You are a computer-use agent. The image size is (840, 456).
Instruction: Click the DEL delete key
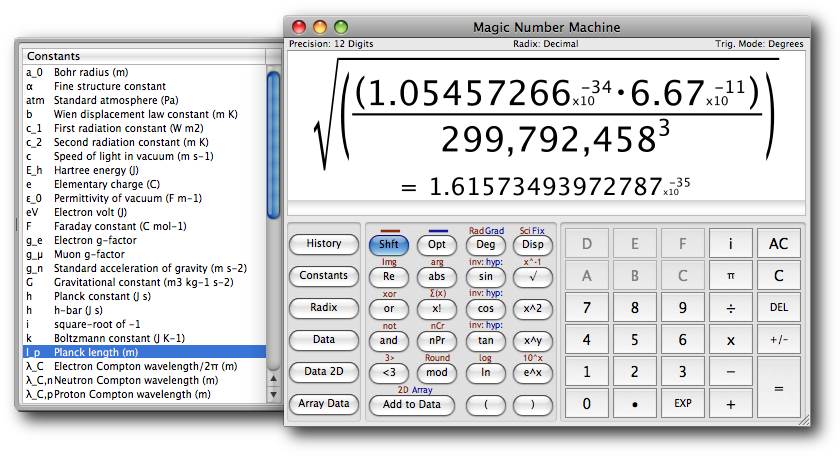point(779,308)
